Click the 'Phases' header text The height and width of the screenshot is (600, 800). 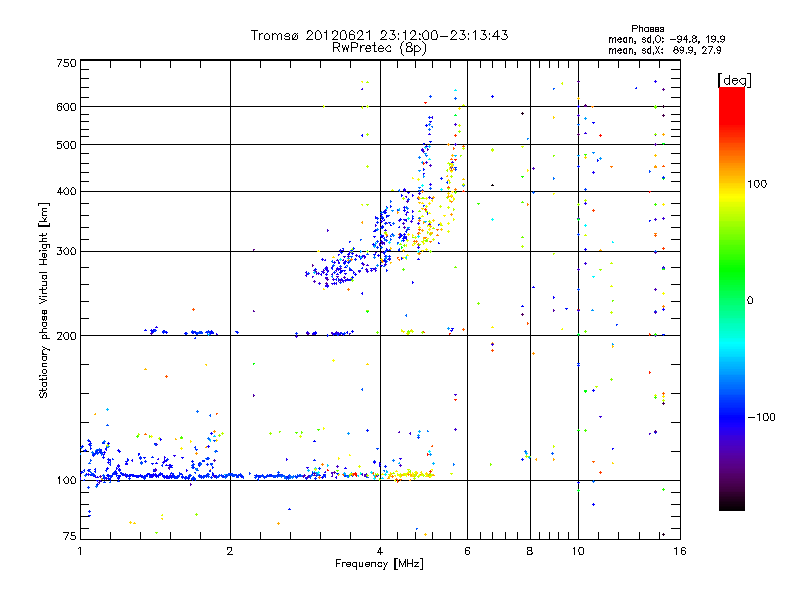(x=647, y=29)
